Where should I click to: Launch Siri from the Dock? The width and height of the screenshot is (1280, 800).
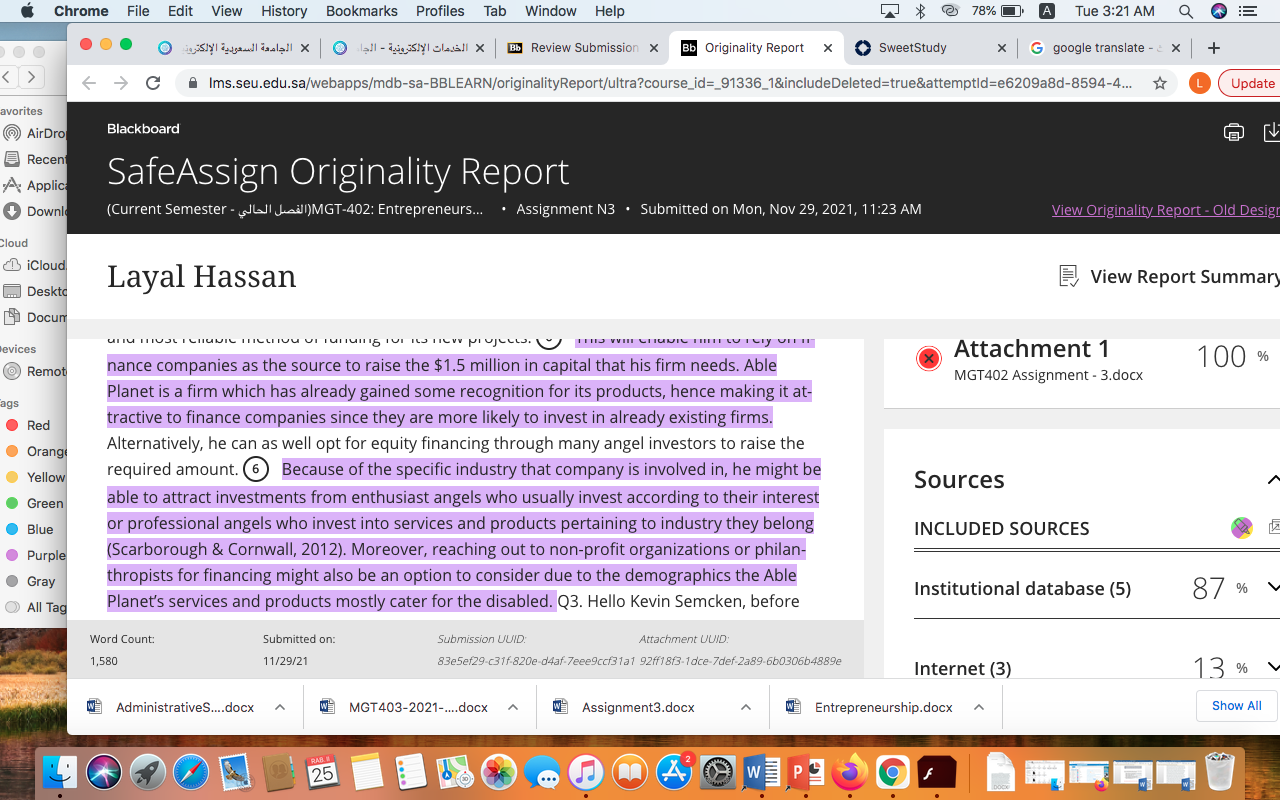104,771
